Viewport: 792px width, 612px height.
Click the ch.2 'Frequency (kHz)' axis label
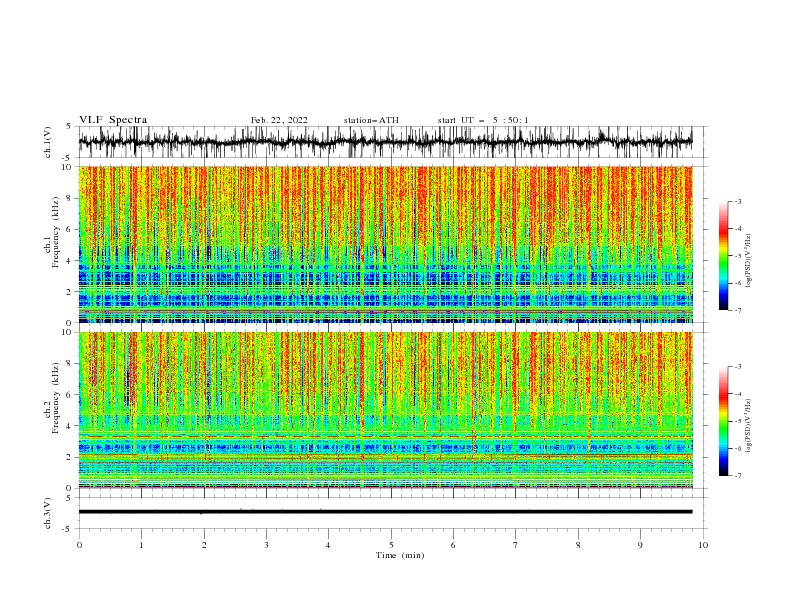(x=55, y=398)
